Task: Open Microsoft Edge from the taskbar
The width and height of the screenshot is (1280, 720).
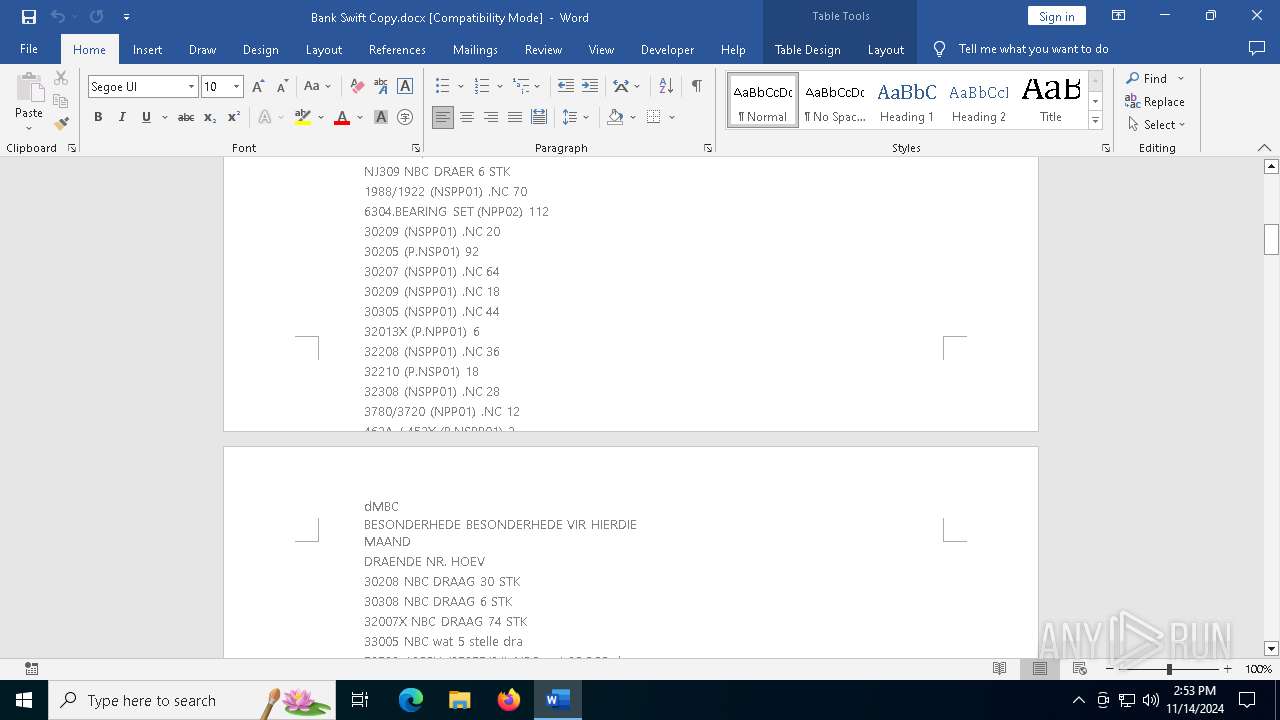Action: [x=411, y=700]
